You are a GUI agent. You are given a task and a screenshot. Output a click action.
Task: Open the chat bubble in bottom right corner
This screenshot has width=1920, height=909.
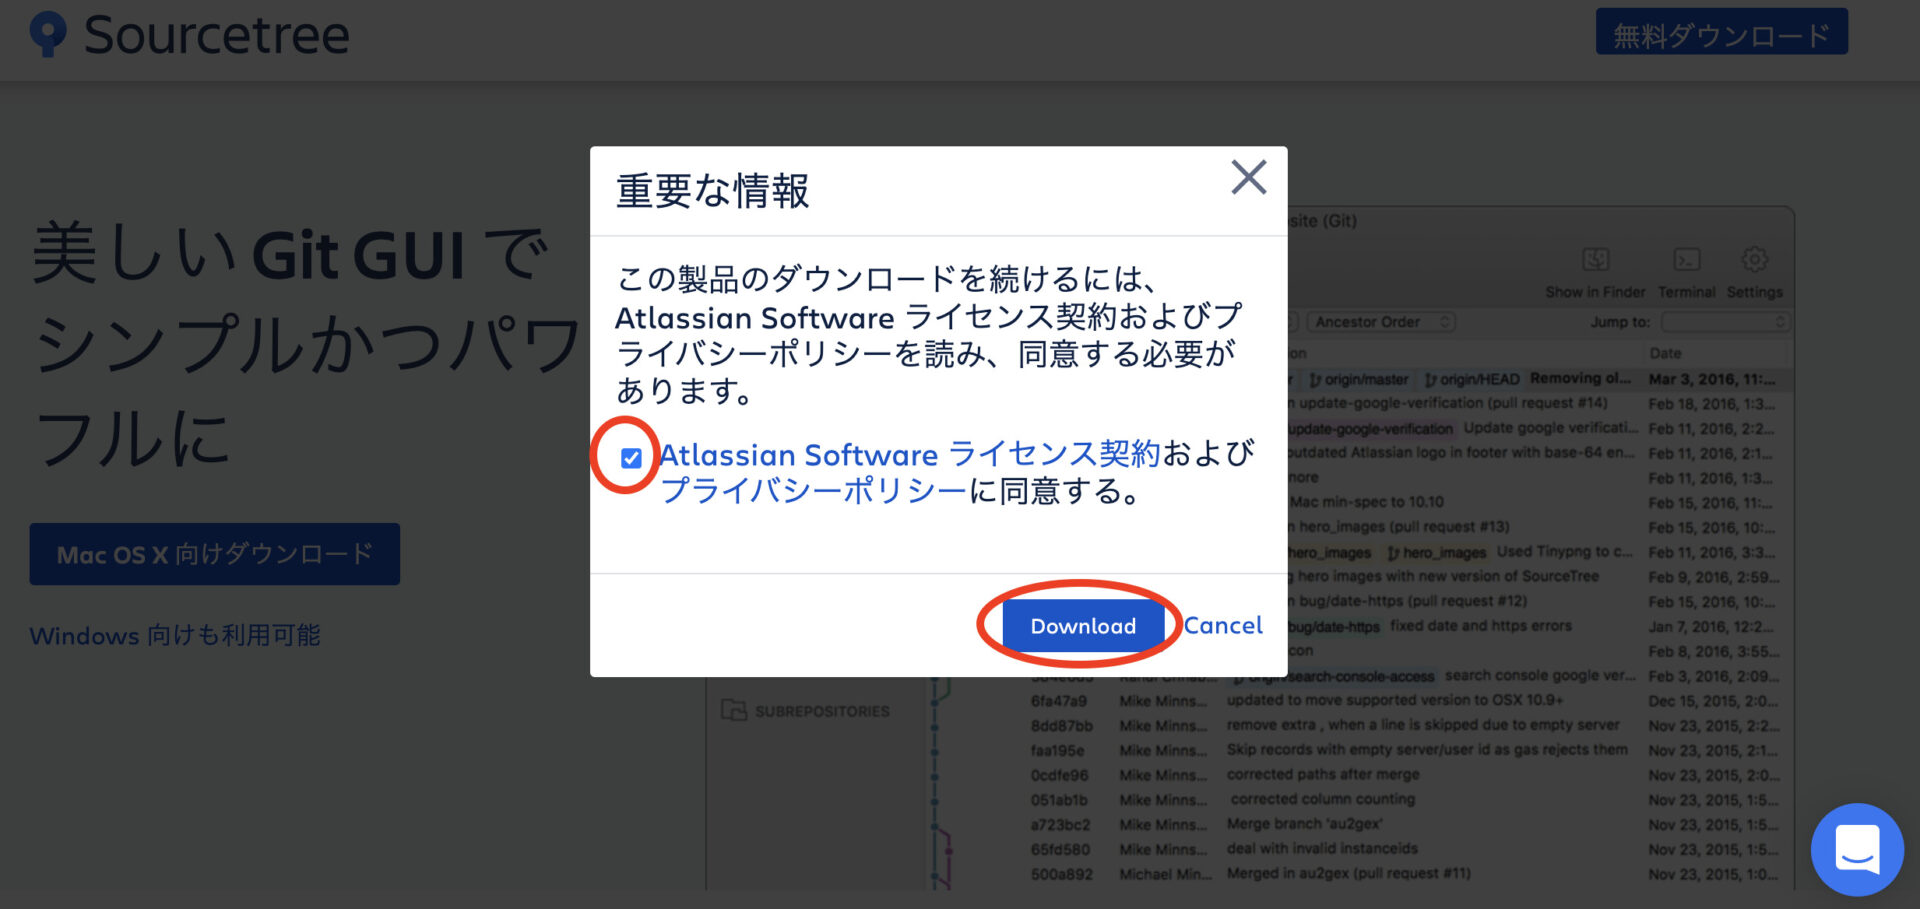(x=1856, y=849)
